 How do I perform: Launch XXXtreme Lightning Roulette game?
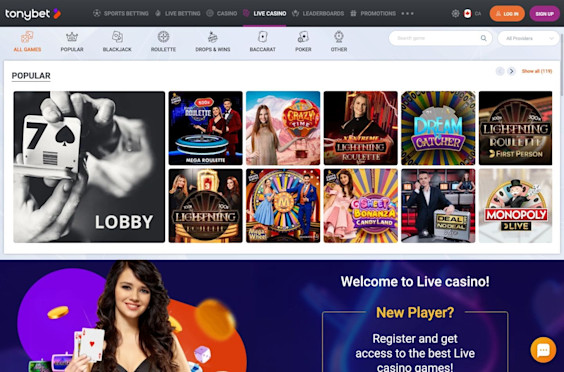[x=361, y=128]
